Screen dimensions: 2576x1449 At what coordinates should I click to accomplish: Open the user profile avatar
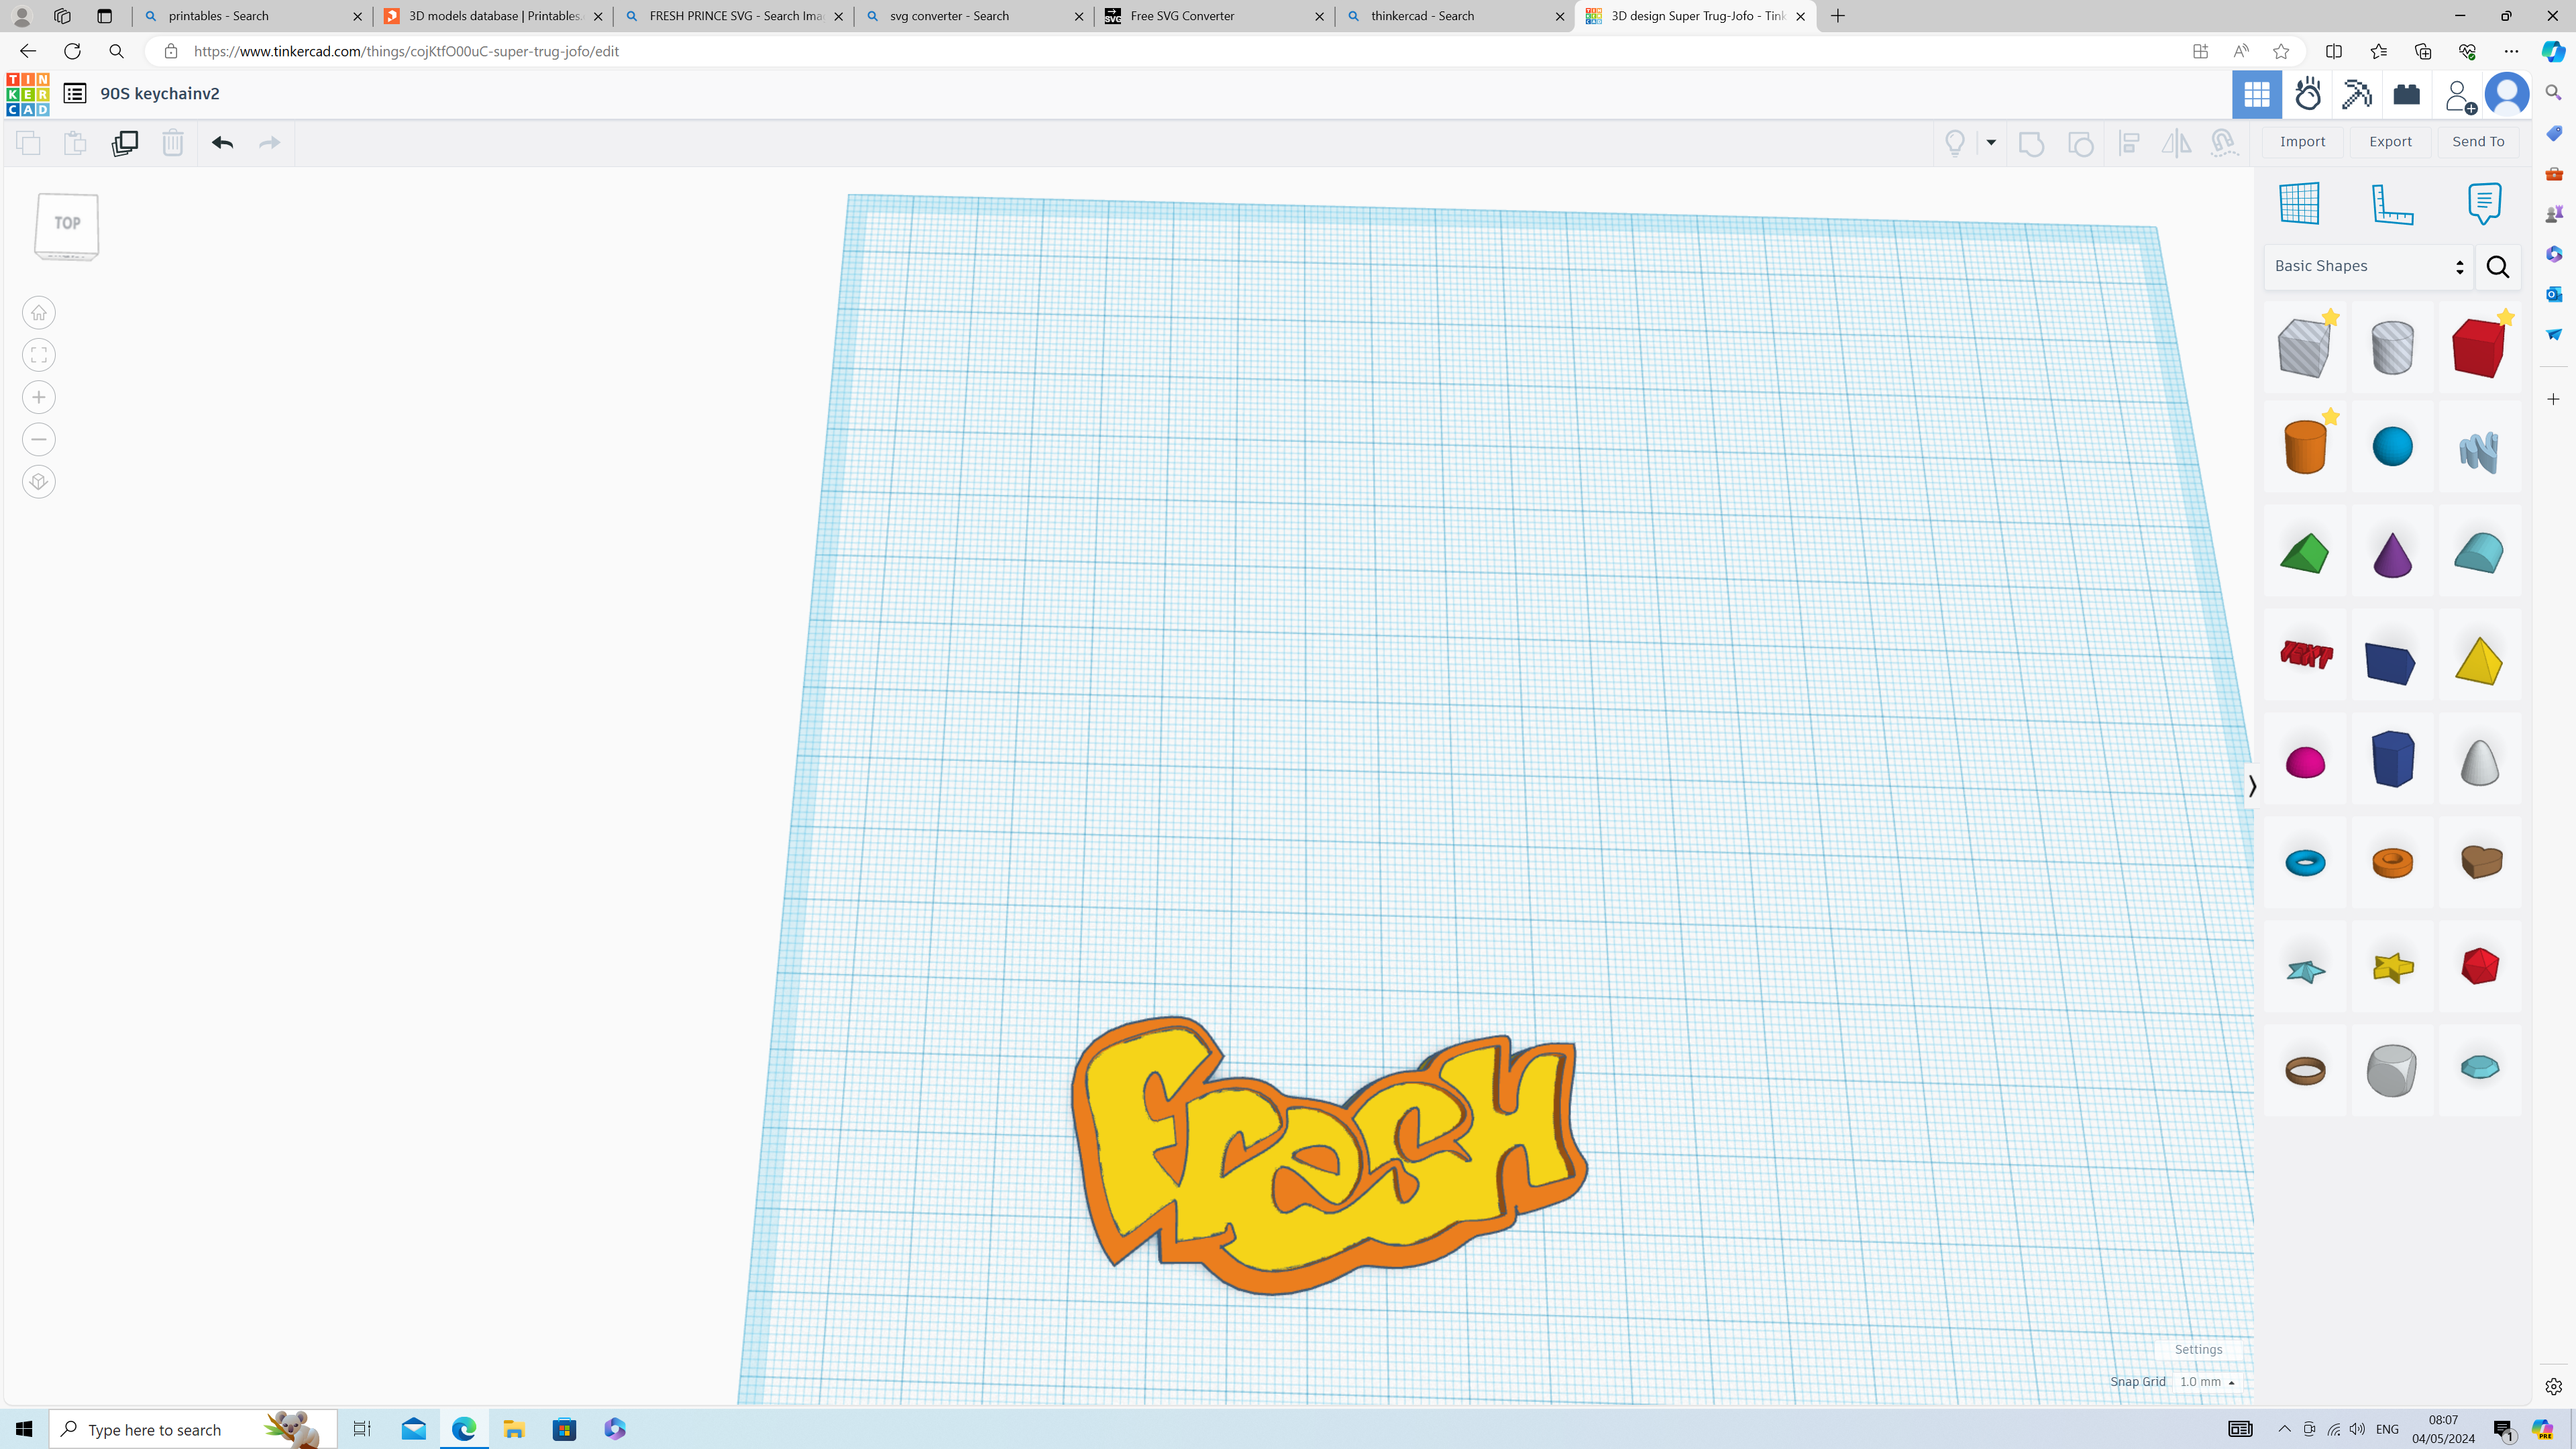[2507, 94]
